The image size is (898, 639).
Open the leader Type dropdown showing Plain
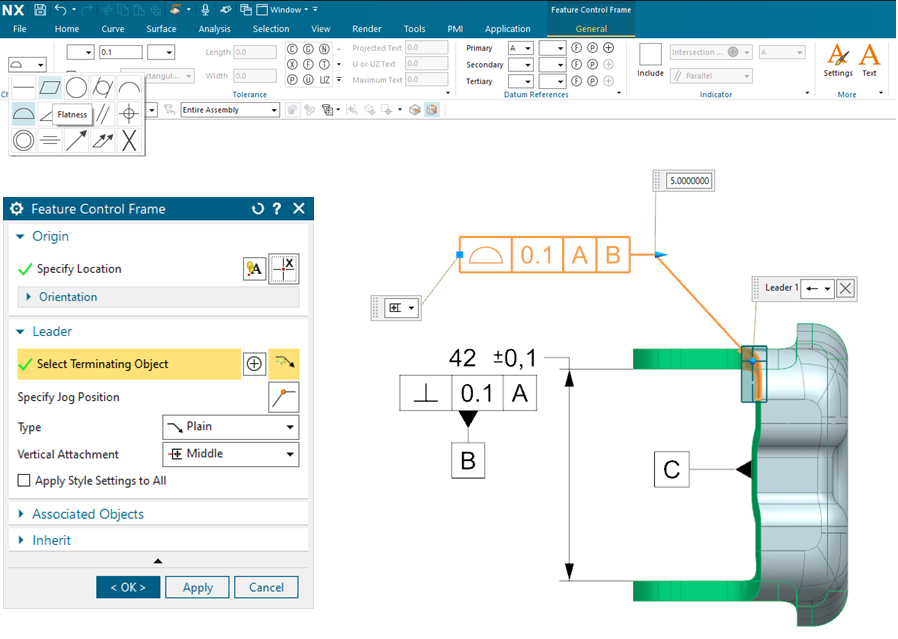[x=231, y=427]
